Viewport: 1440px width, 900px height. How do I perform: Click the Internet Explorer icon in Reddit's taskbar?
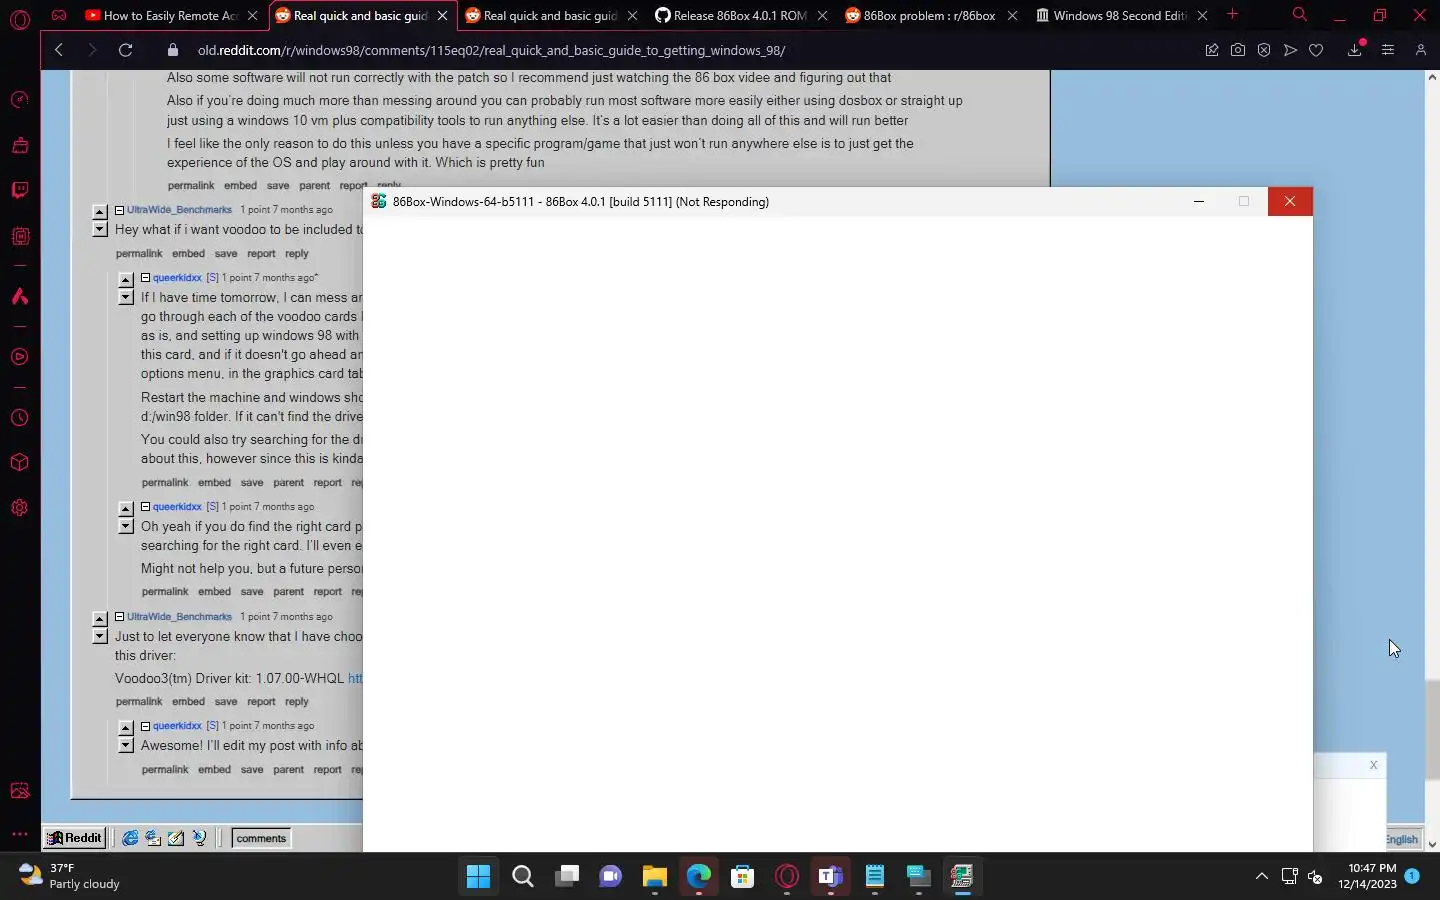[130, 838]
